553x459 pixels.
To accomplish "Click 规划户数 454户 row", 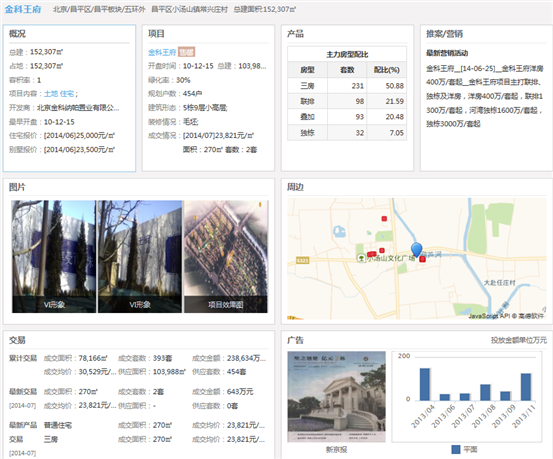I will tap(175, 94).
